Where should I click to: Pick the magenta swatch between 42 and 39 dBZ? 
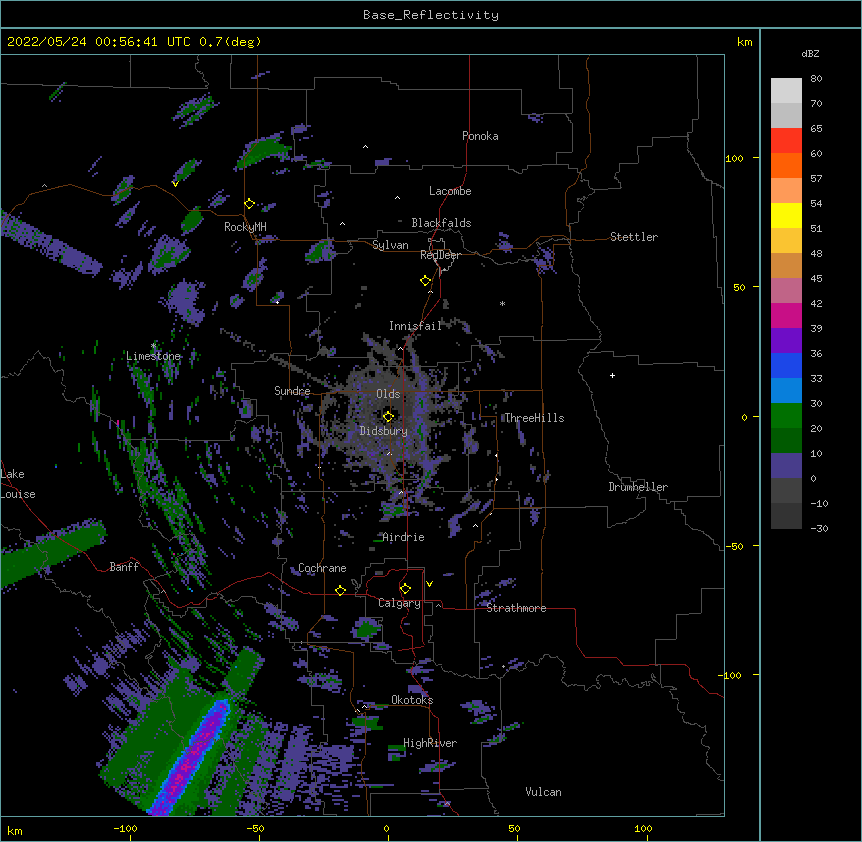(x=786, y=316)
